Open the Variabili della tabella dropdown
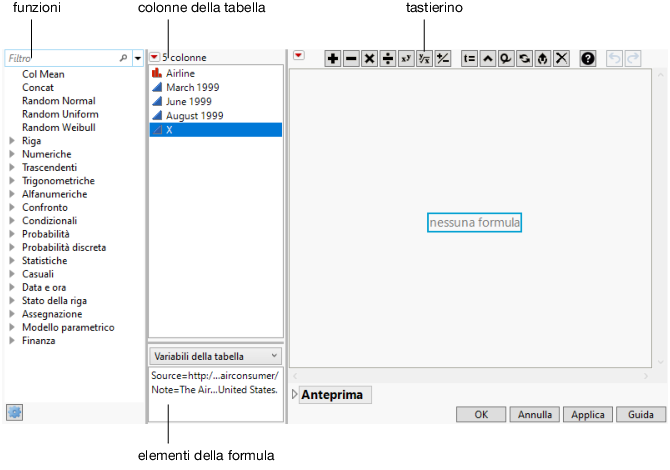Screen dimensions: 670x470 click(x=215, y=356)
